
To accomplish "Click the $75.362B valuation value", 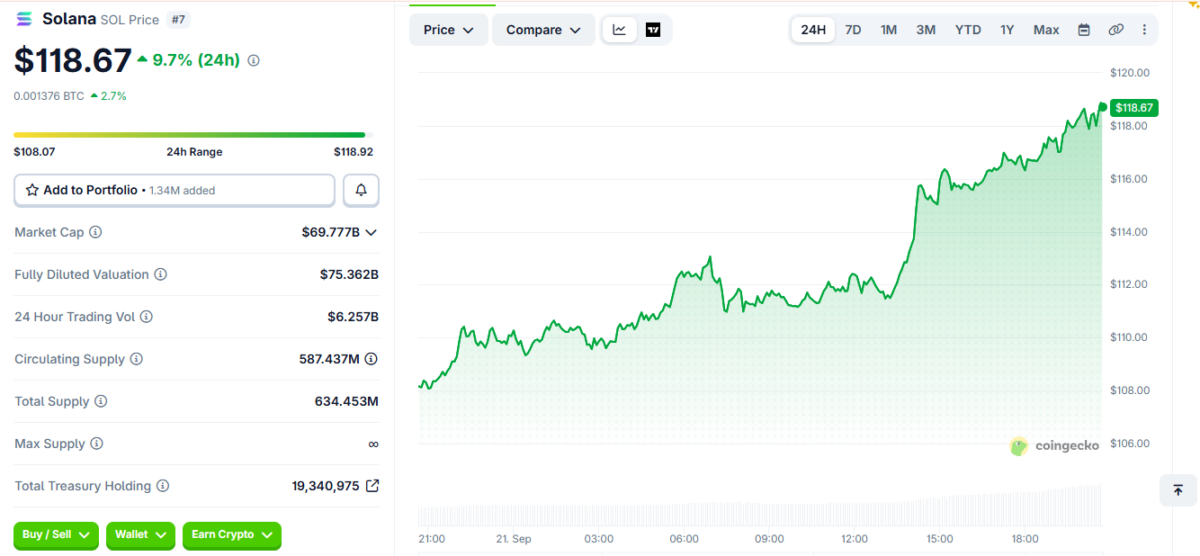I will pyautogui.click(x=349, y=274).
